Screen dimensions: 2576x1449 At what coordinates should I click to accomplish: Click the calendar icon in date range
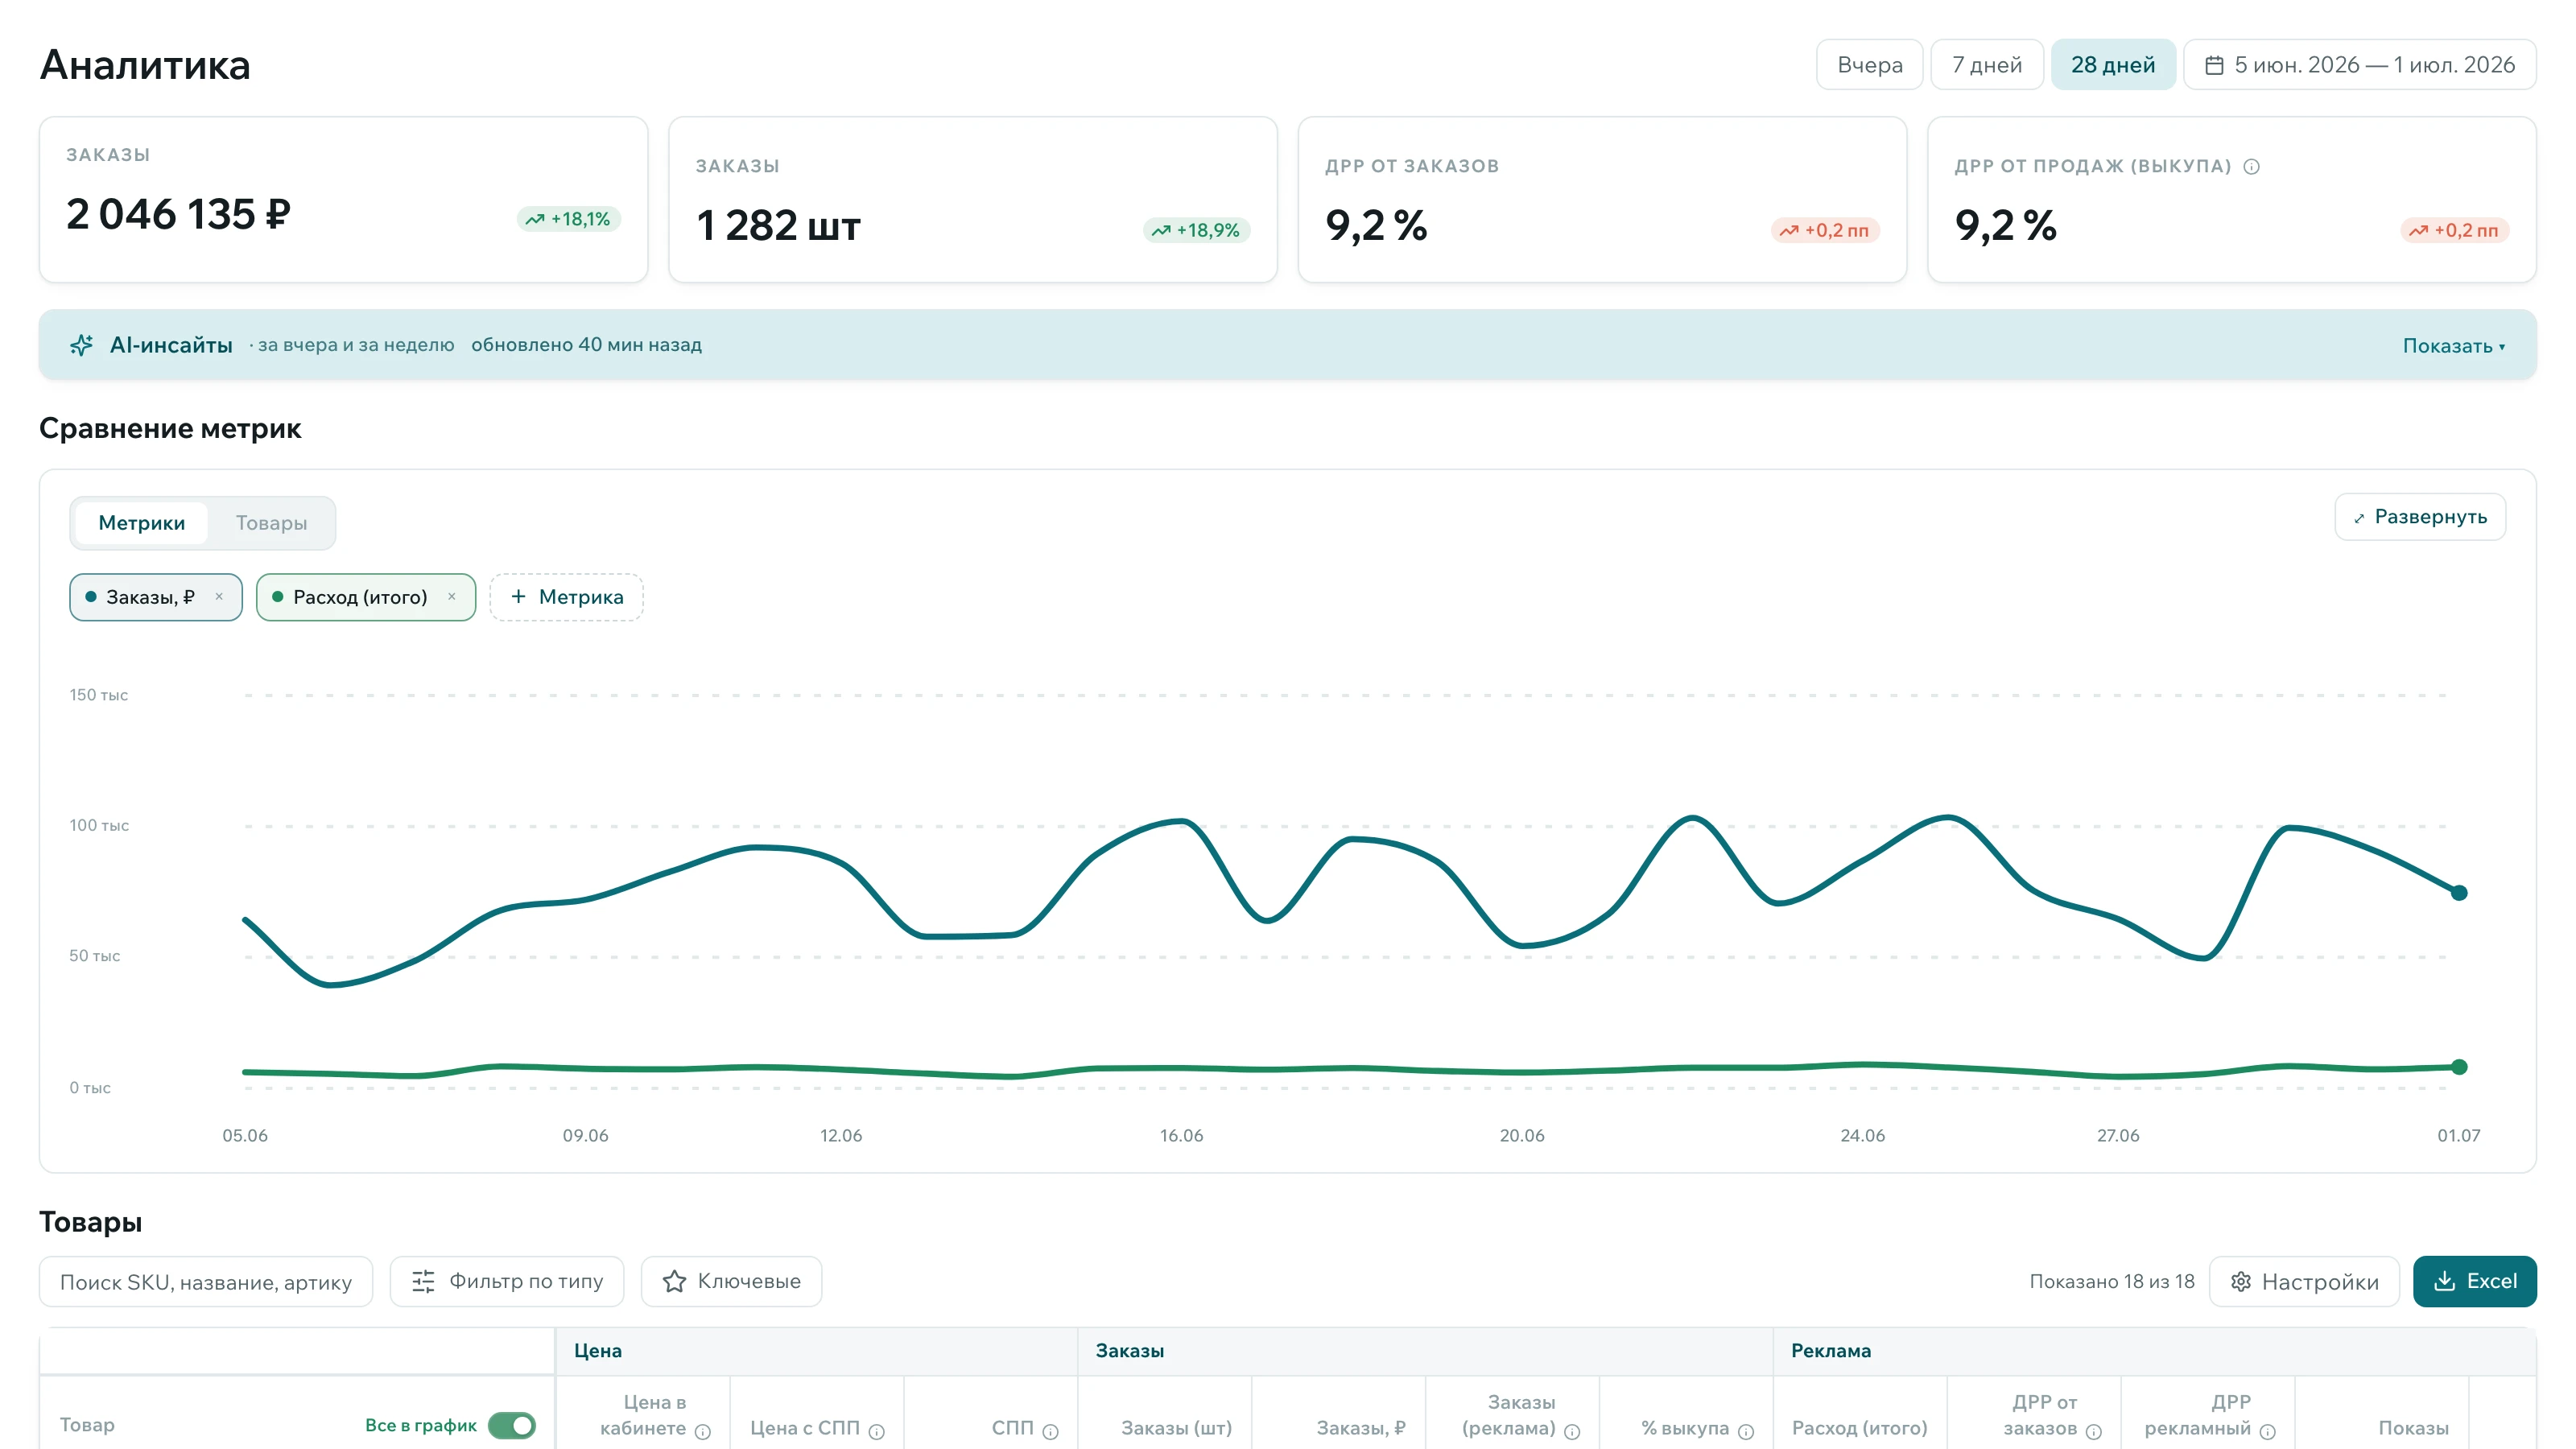click(x=2214, y=65)
